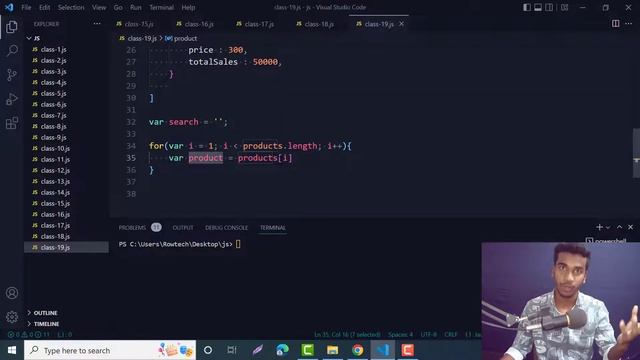Open Source Control view

12,75
